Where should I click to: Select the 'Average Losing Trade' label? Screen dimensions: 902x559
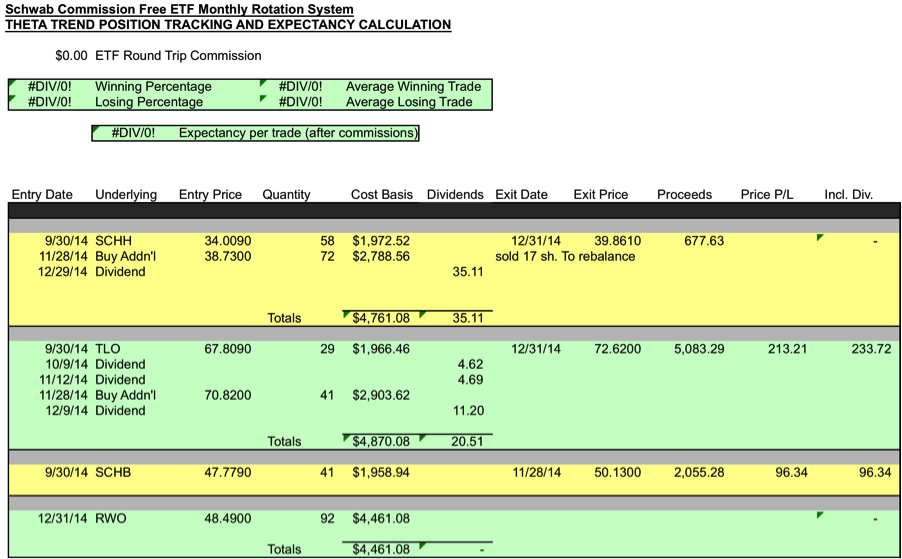coord(409,102)
